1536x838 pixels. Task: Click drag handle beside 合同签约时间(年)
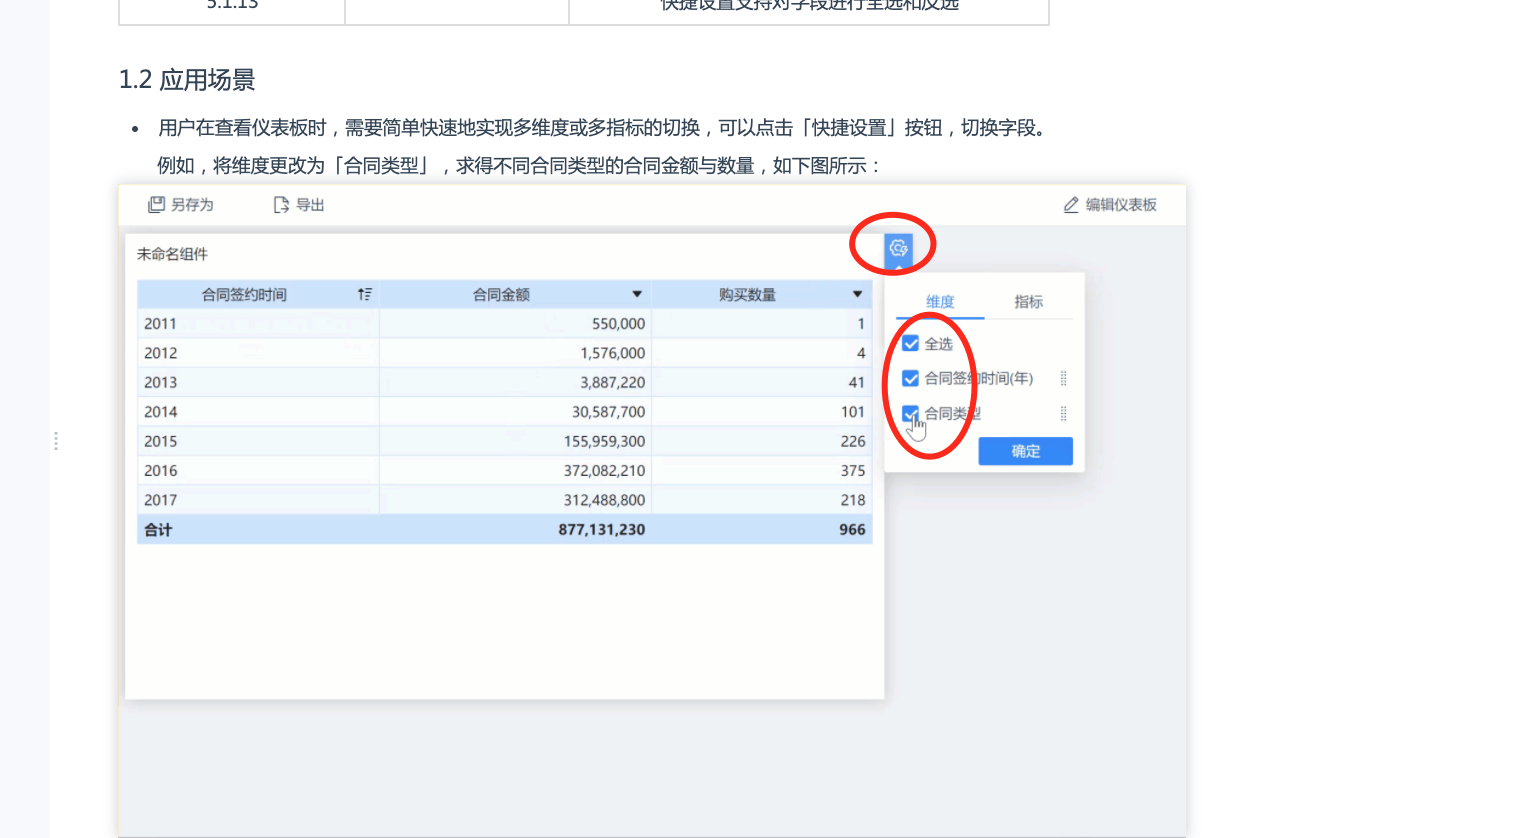pos(1063,378)
